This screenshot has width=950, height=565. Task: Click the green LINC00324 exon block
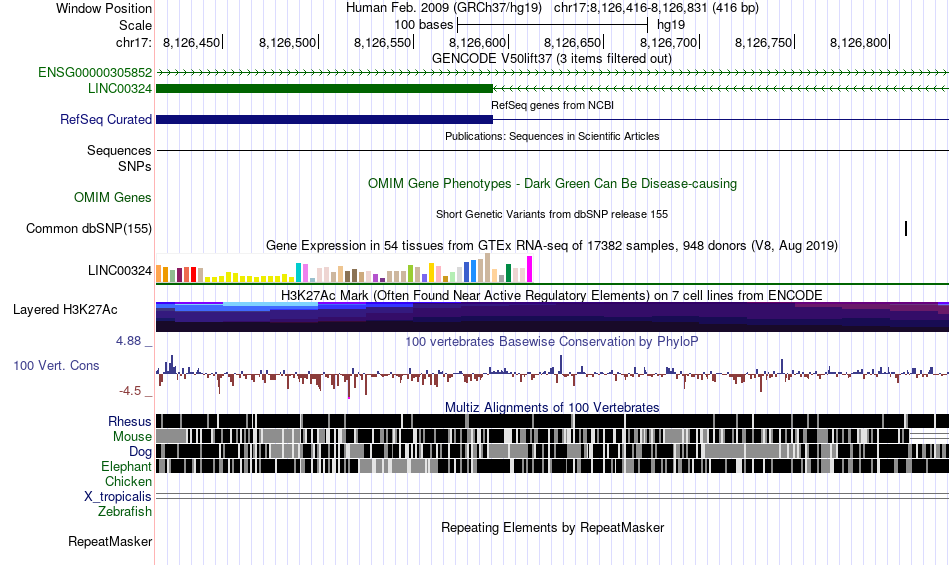[x=325, y=88]
